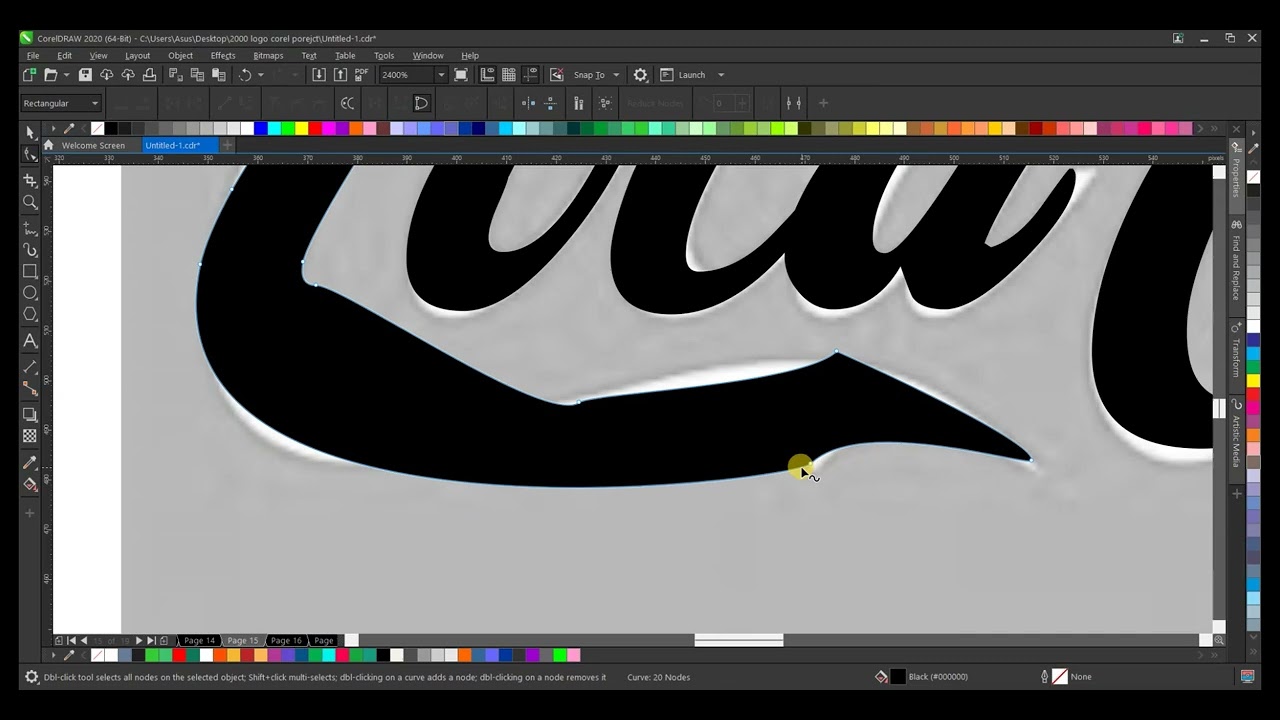Activate the Shape node-editing tool

[x=30, y=154]
